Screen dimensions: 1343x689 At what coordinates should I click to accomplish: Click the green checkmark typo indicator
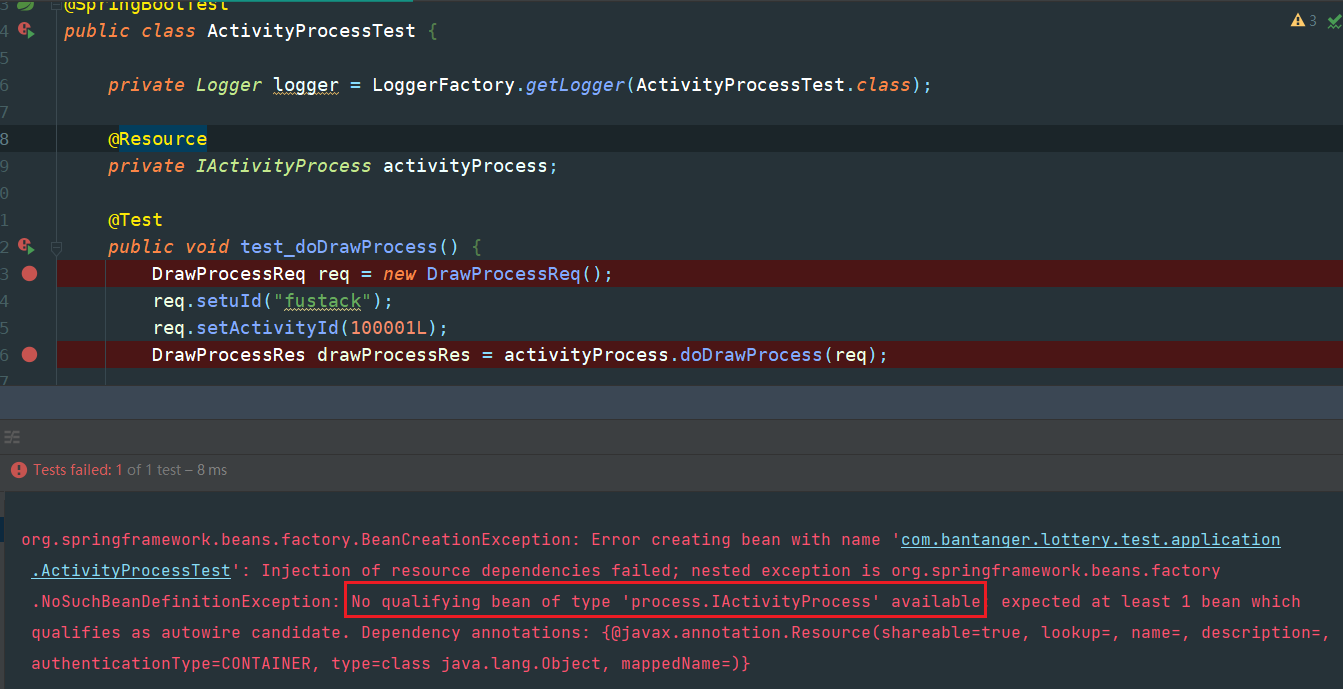click(x=1333, y=20)
